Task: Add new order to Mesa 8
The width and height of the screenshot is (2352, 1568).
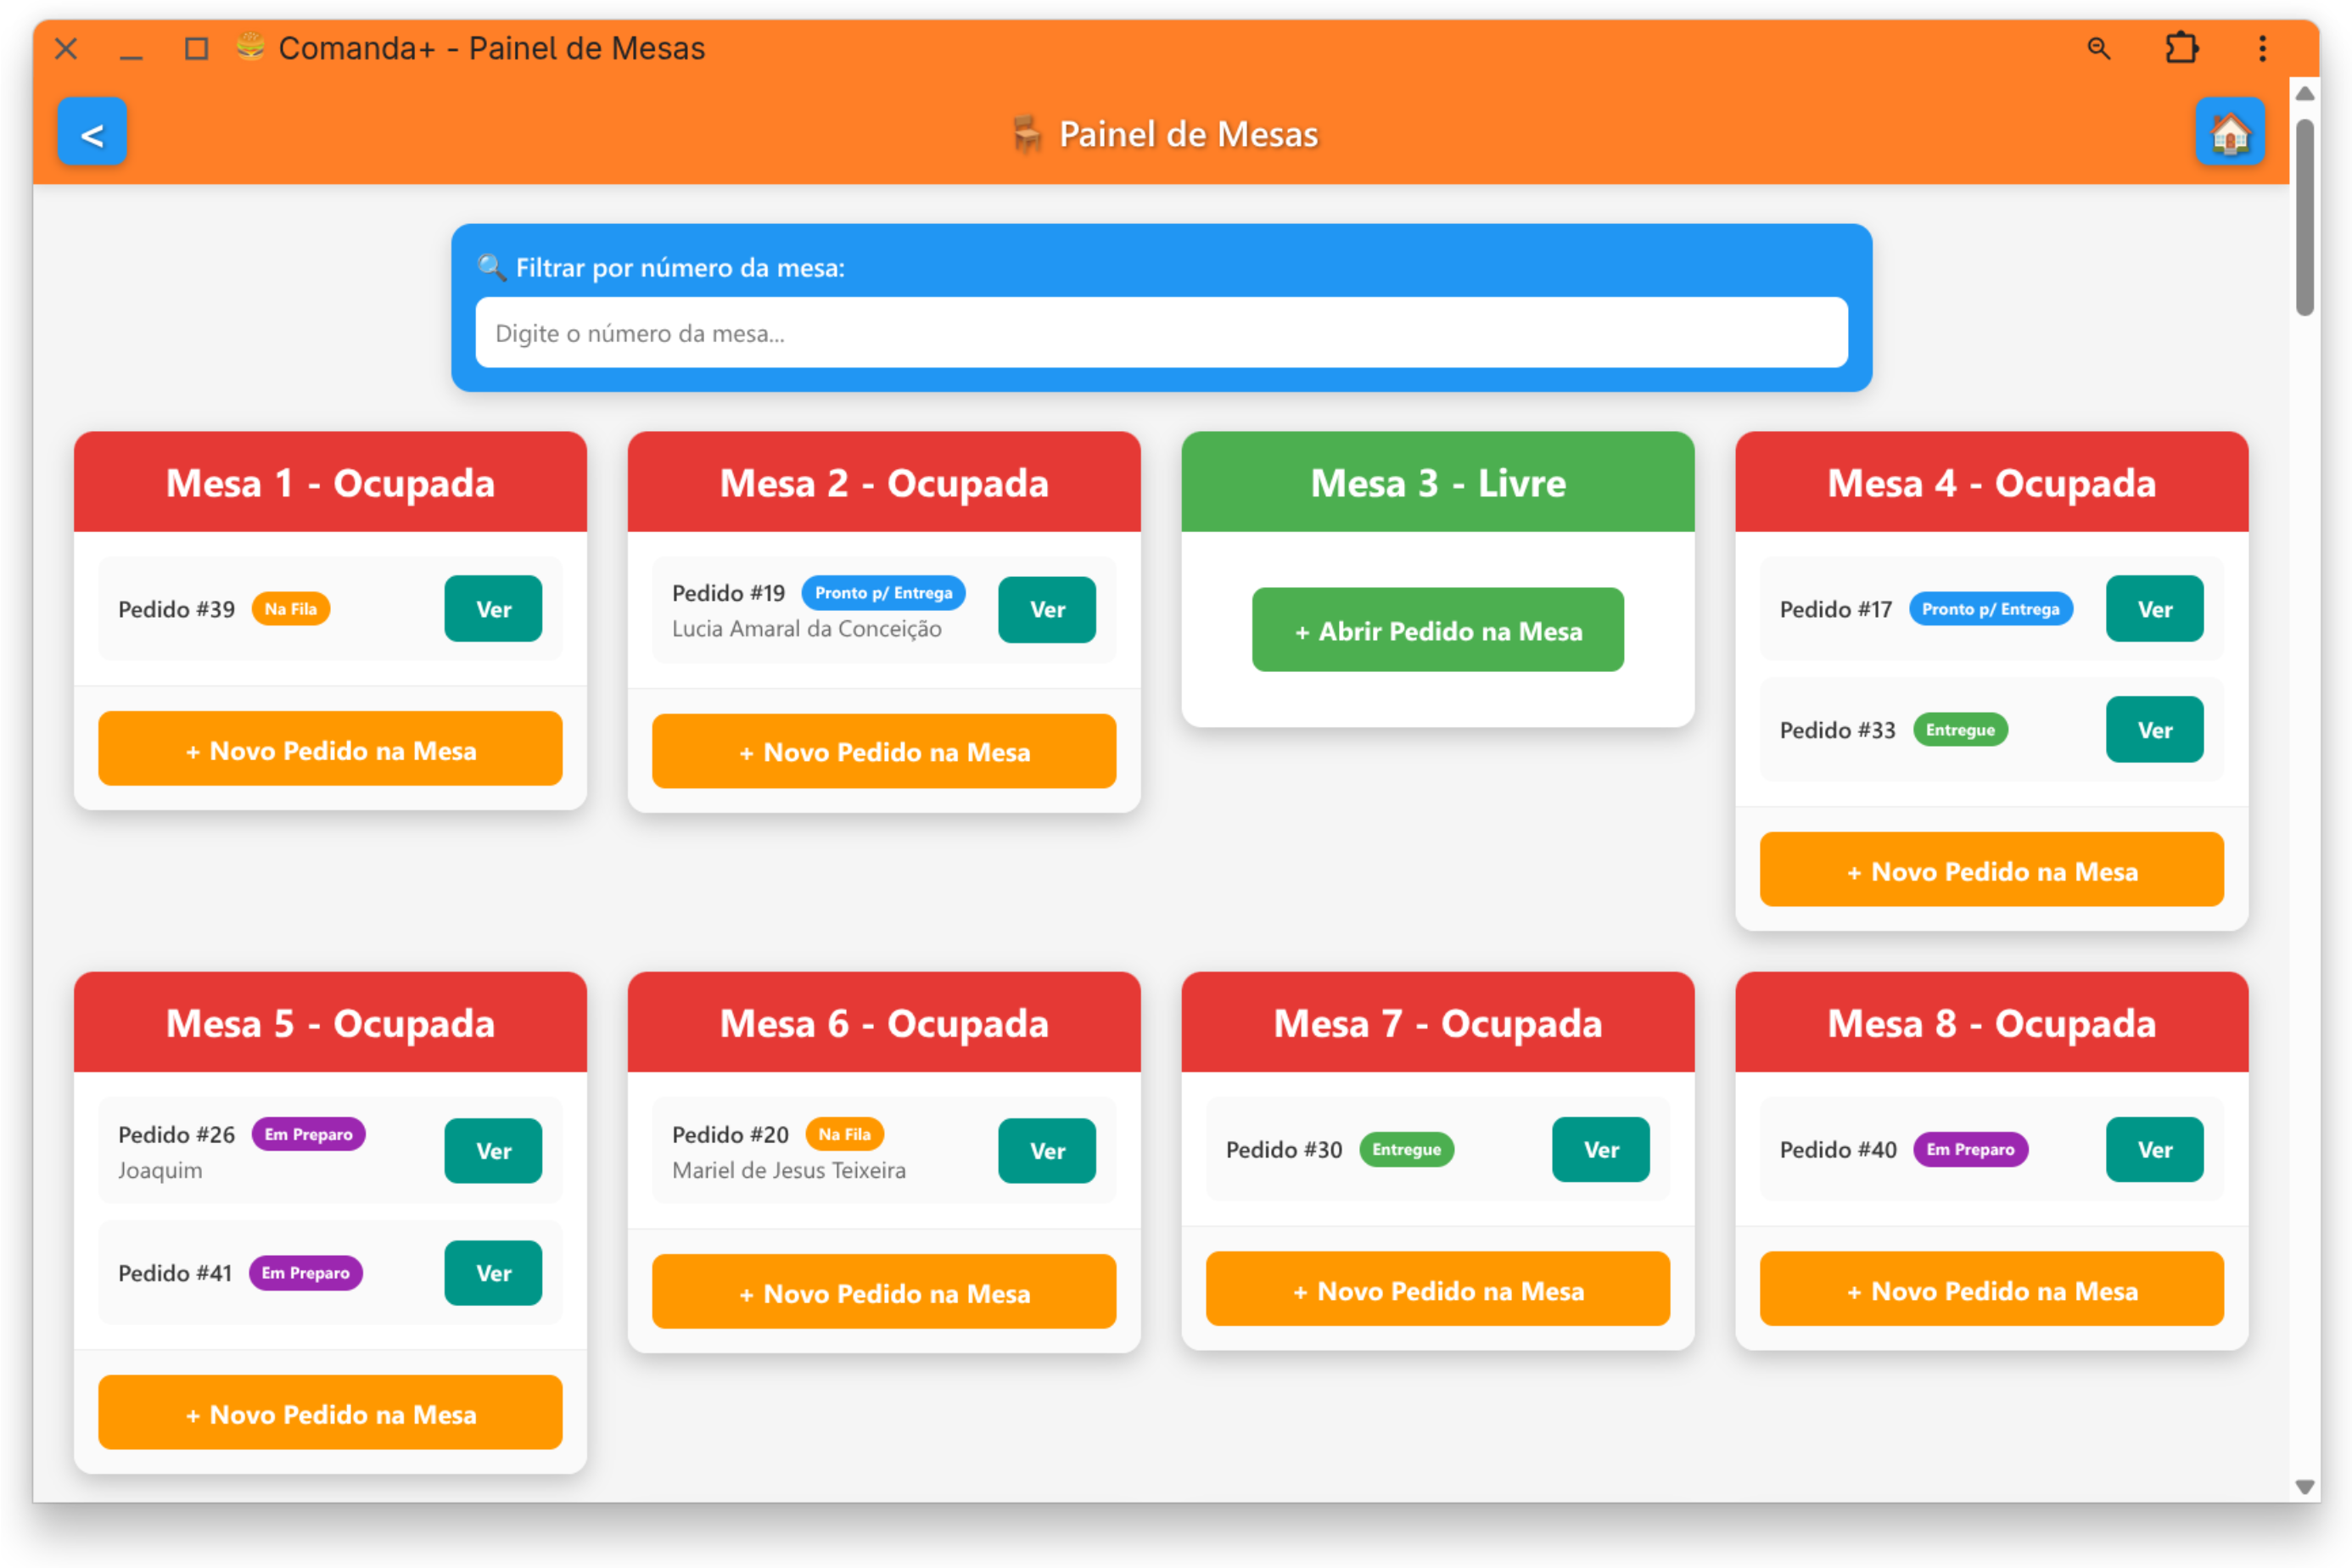Action: point(1991,1290)
